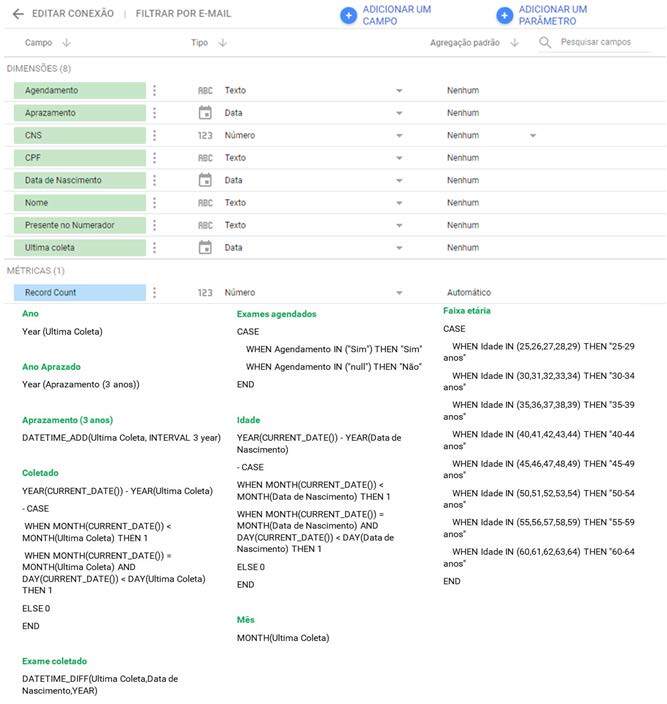667x704 pixels.
Task: Expand type dropdown for Record Count
Action: (x=399, y=293)
